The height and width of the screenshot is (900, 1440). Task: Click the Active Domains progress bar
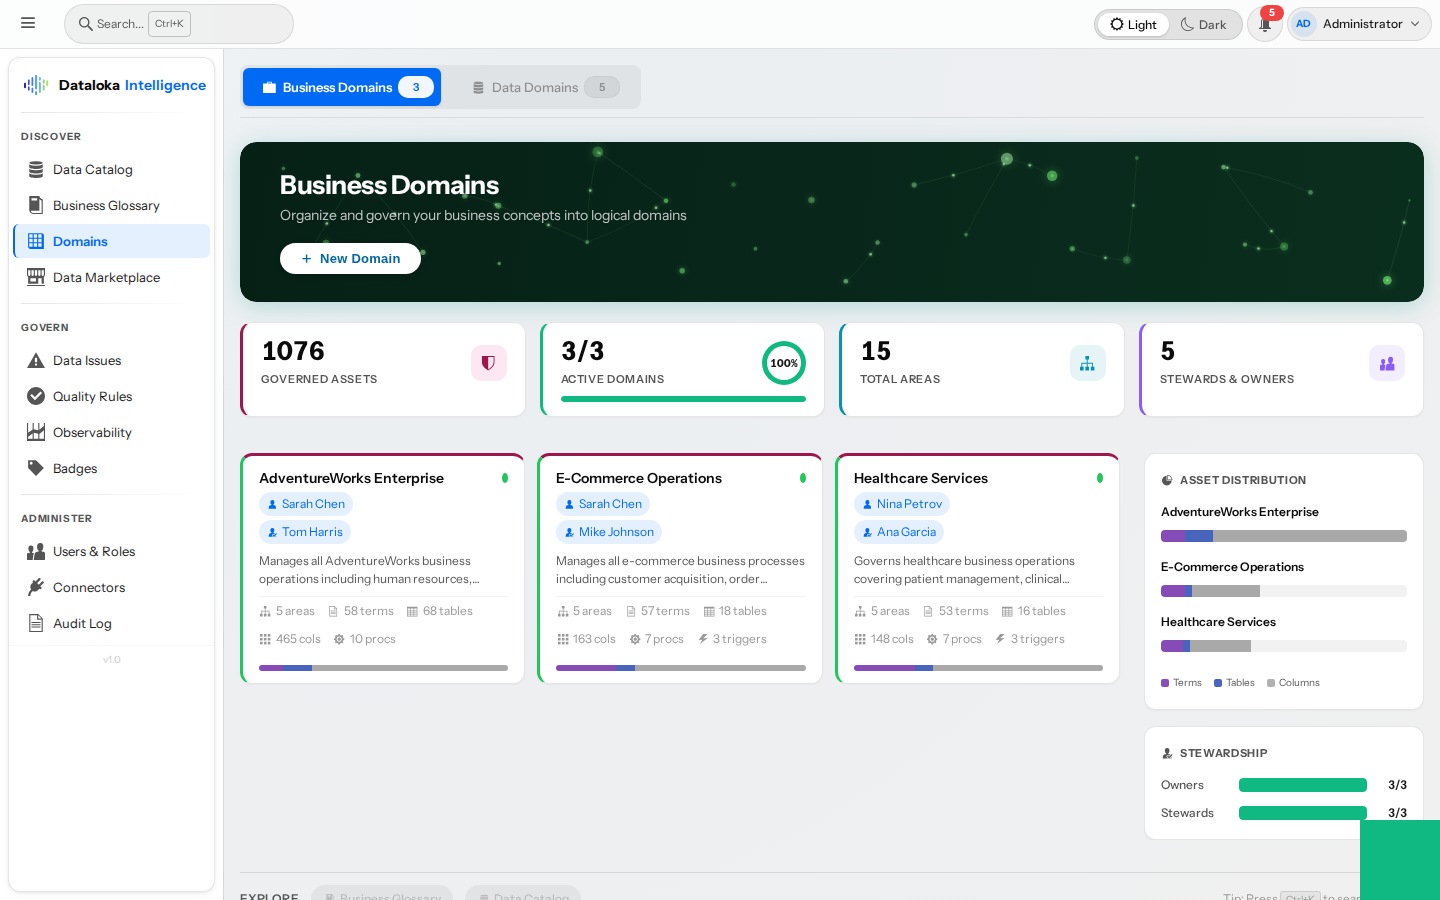tap(683, 399)
